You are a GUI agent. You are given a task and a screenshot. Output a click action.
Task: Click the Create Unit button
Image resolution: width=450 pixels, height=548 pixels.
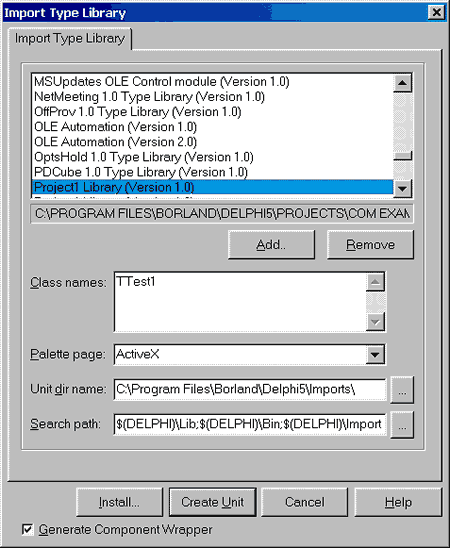(213, 502)
